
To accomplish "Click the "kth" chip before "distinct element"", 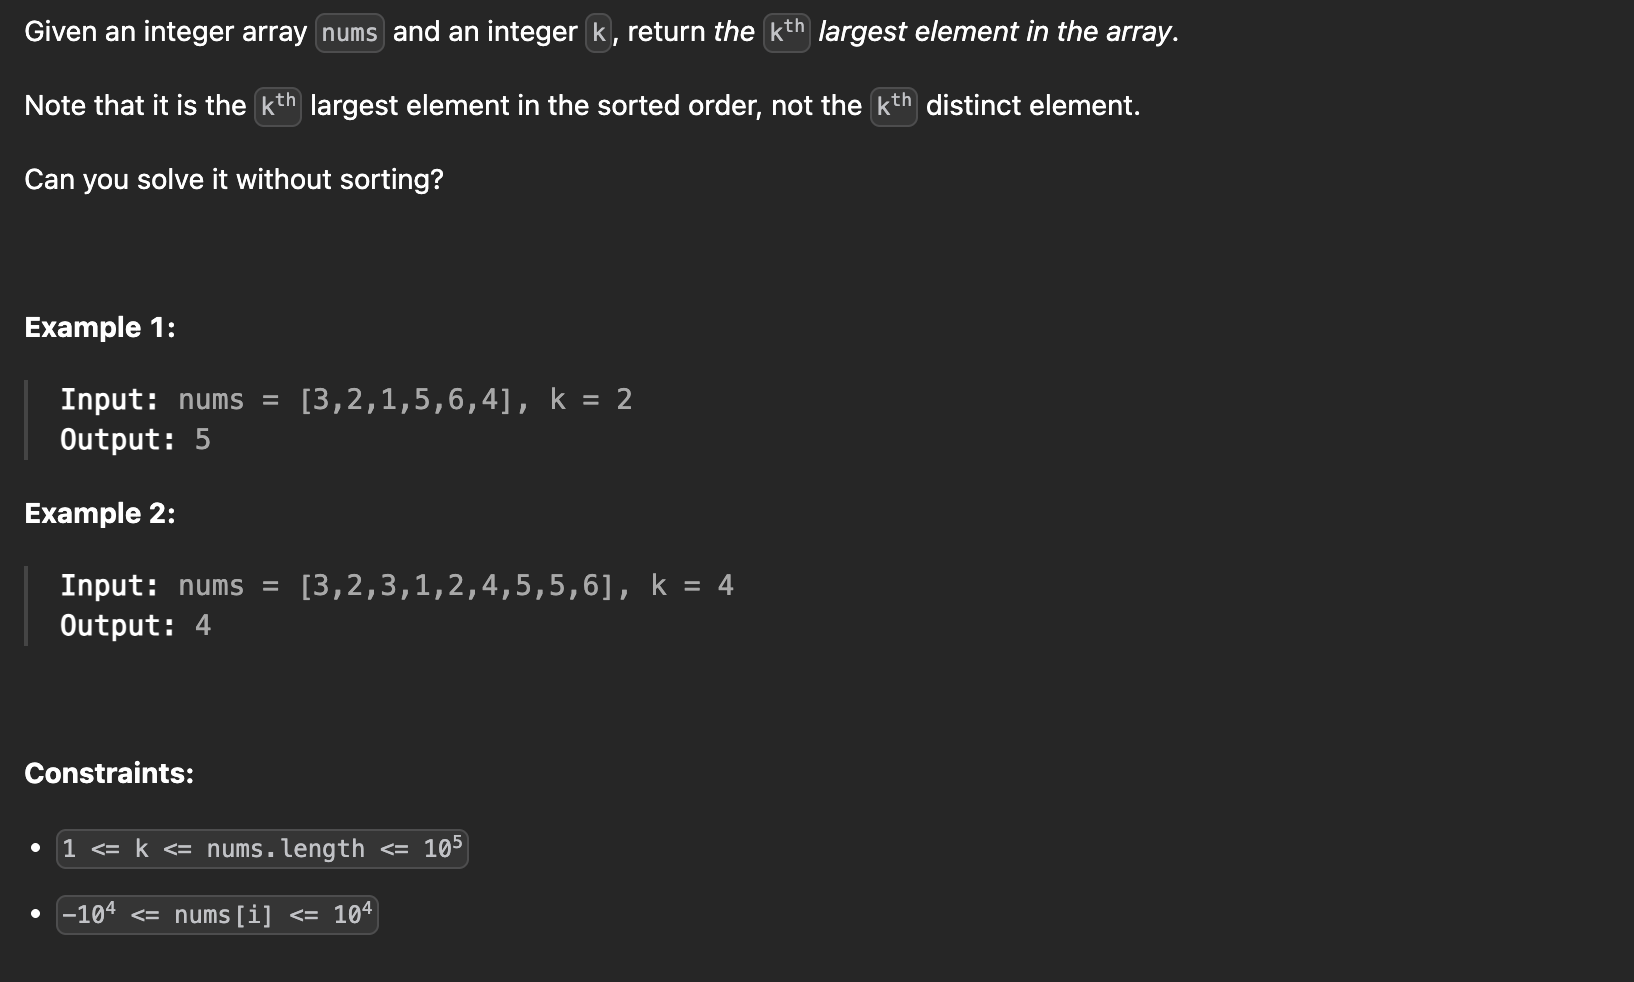I will [x=894, y=106].
